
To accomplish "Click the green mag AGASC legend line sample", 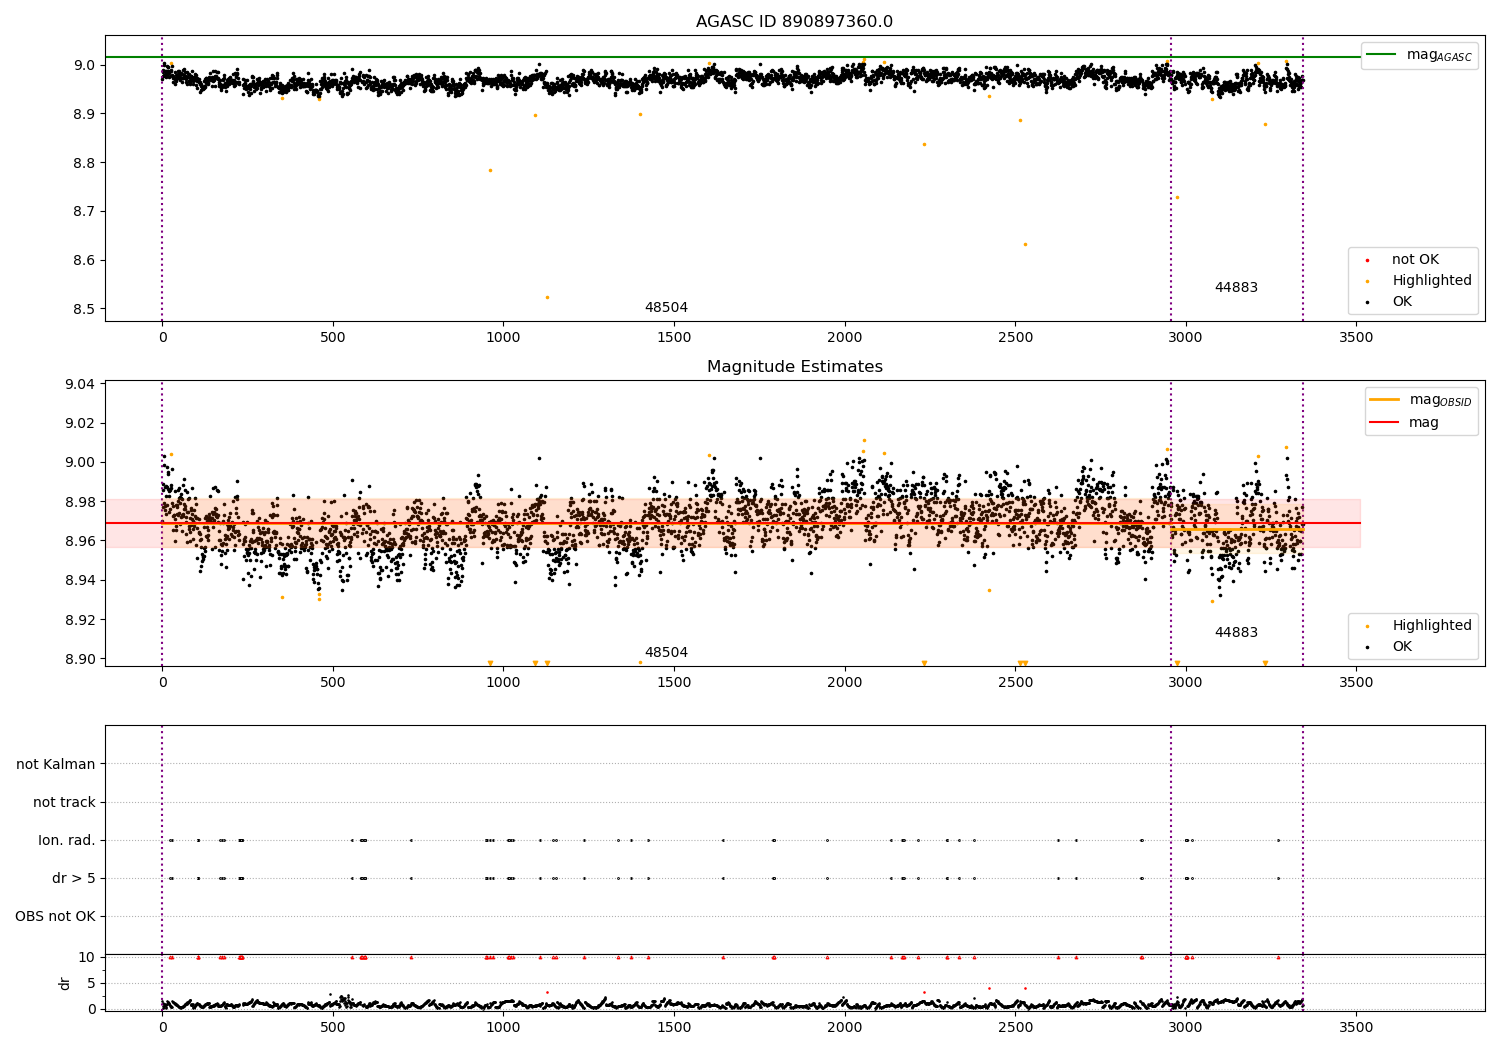I will point(1381,54).
